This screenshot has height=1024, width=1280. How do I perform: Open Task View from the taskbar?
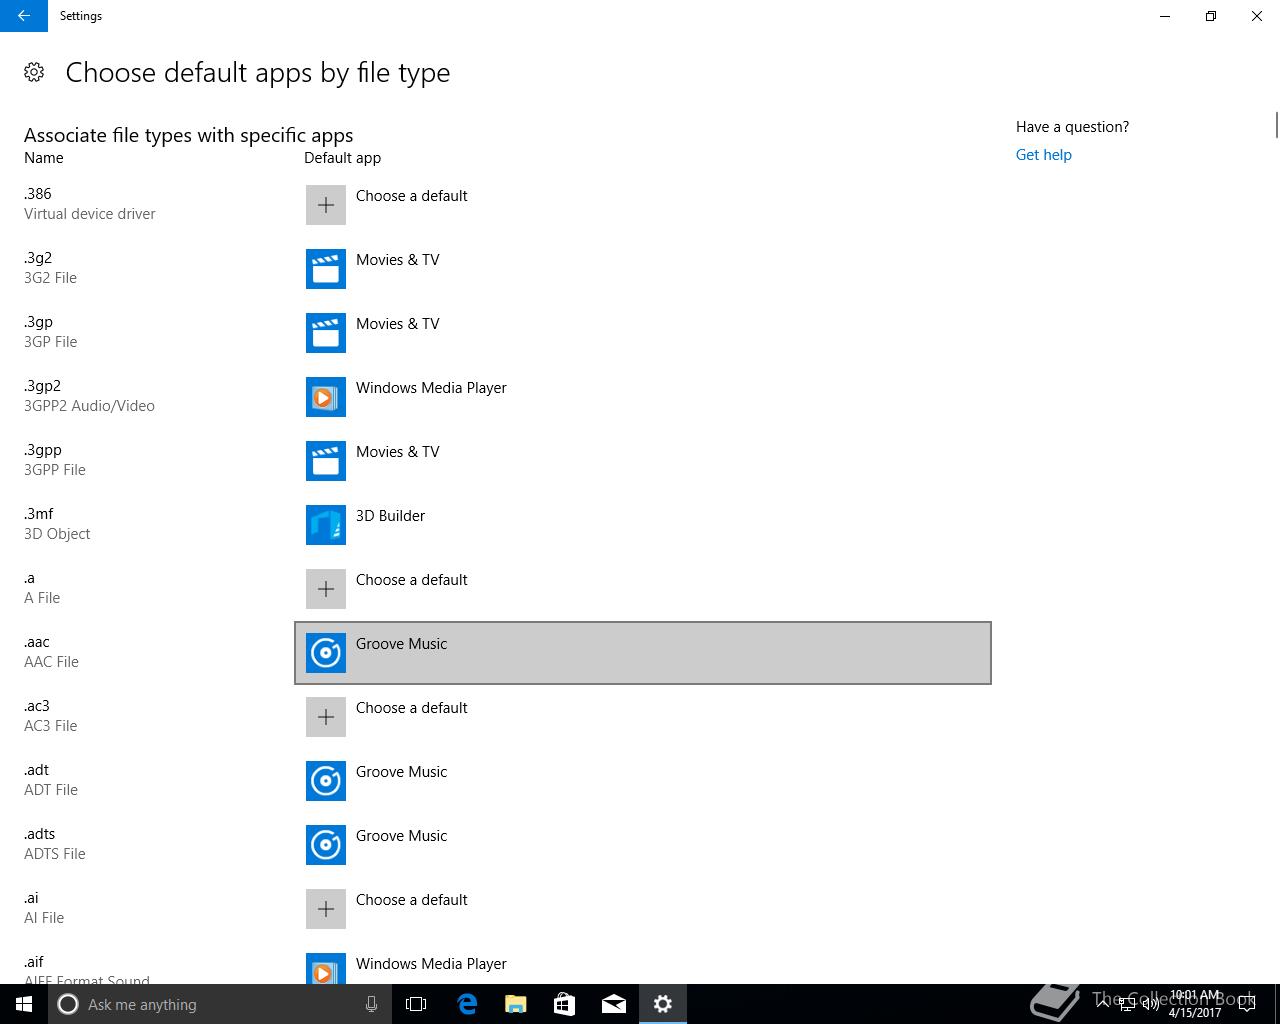(416, 1004)
